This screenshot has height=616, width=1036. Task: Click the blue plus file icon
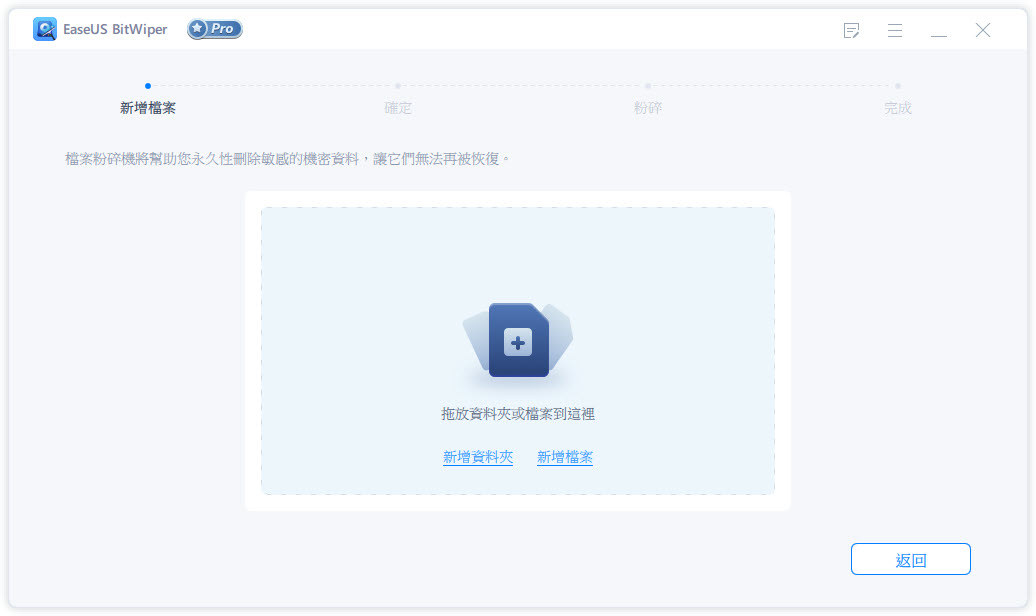(x=518, y=341)
